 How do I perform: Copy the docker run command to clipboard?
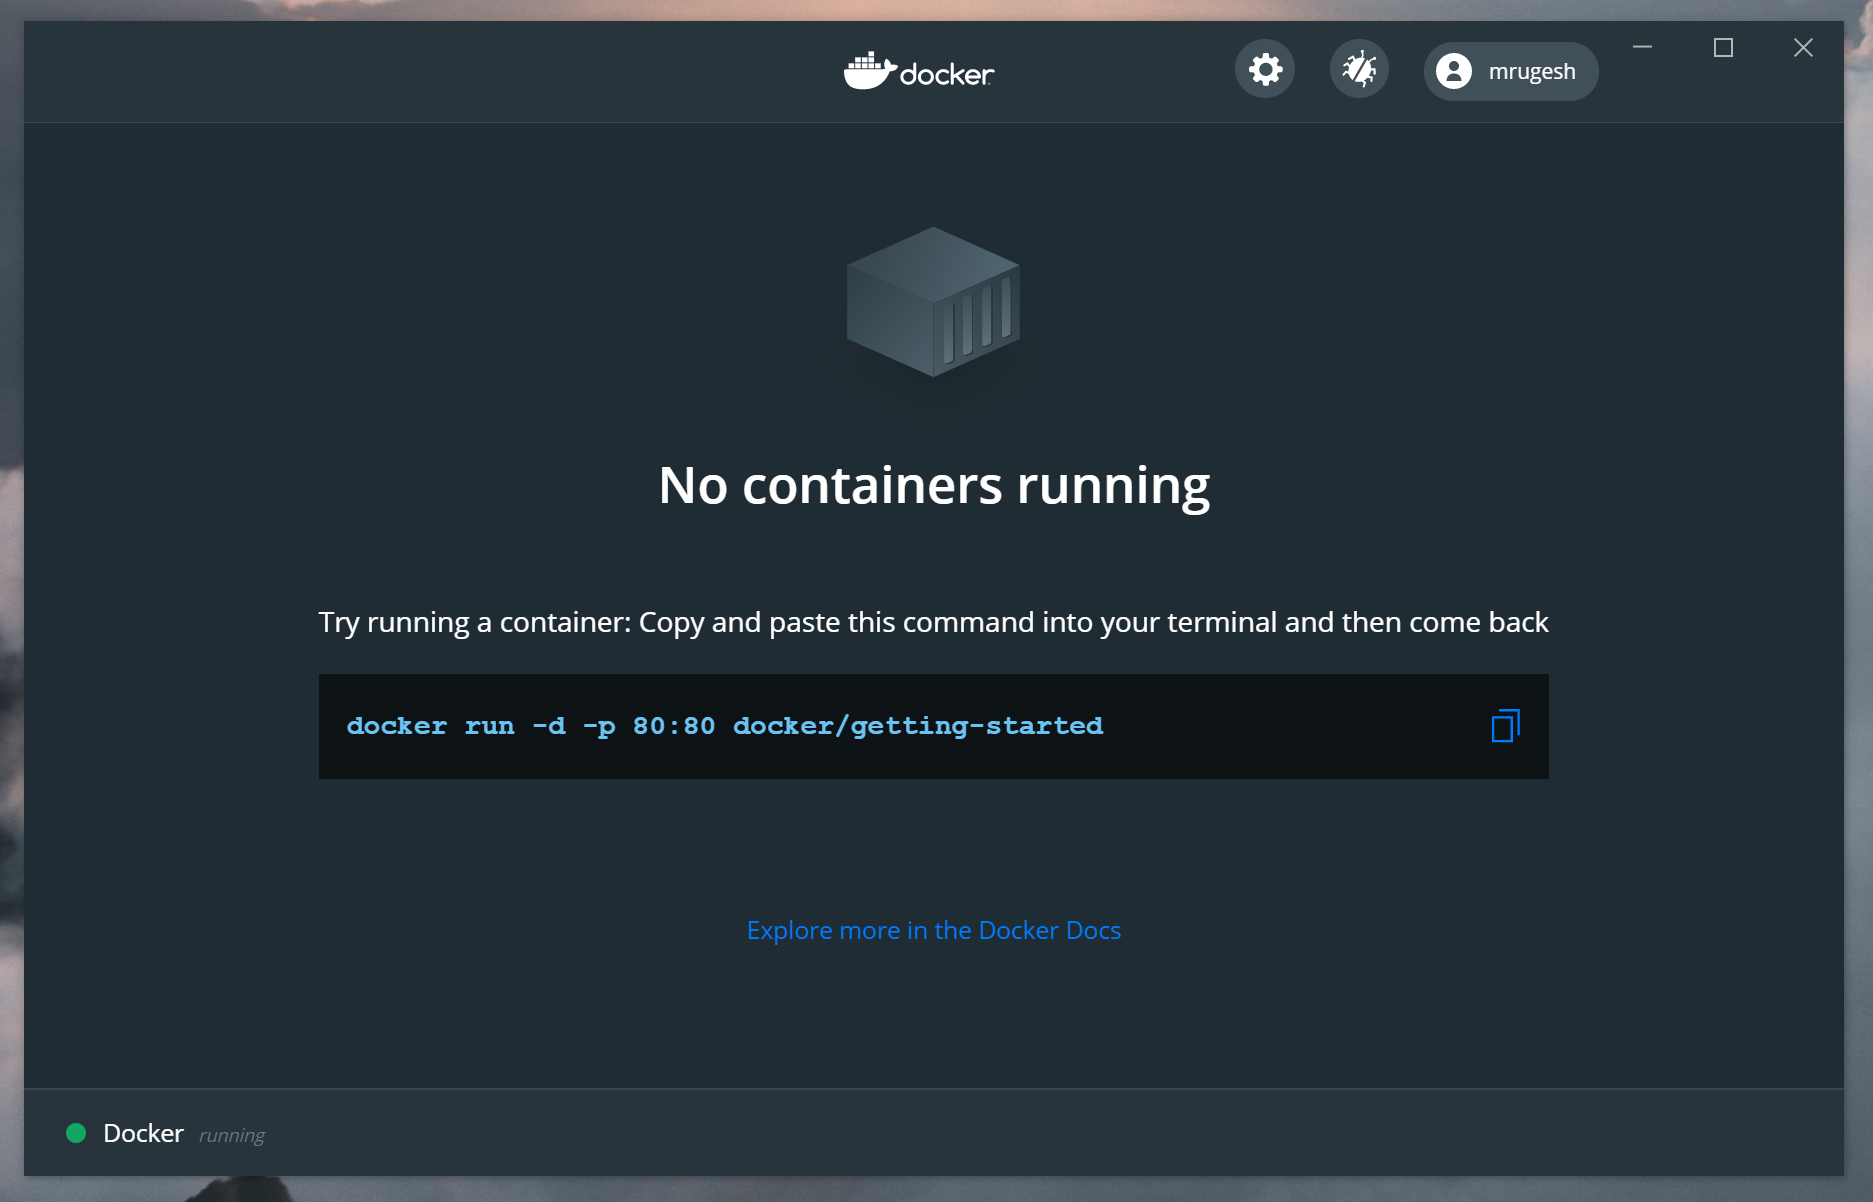(x=1505, y=726)
